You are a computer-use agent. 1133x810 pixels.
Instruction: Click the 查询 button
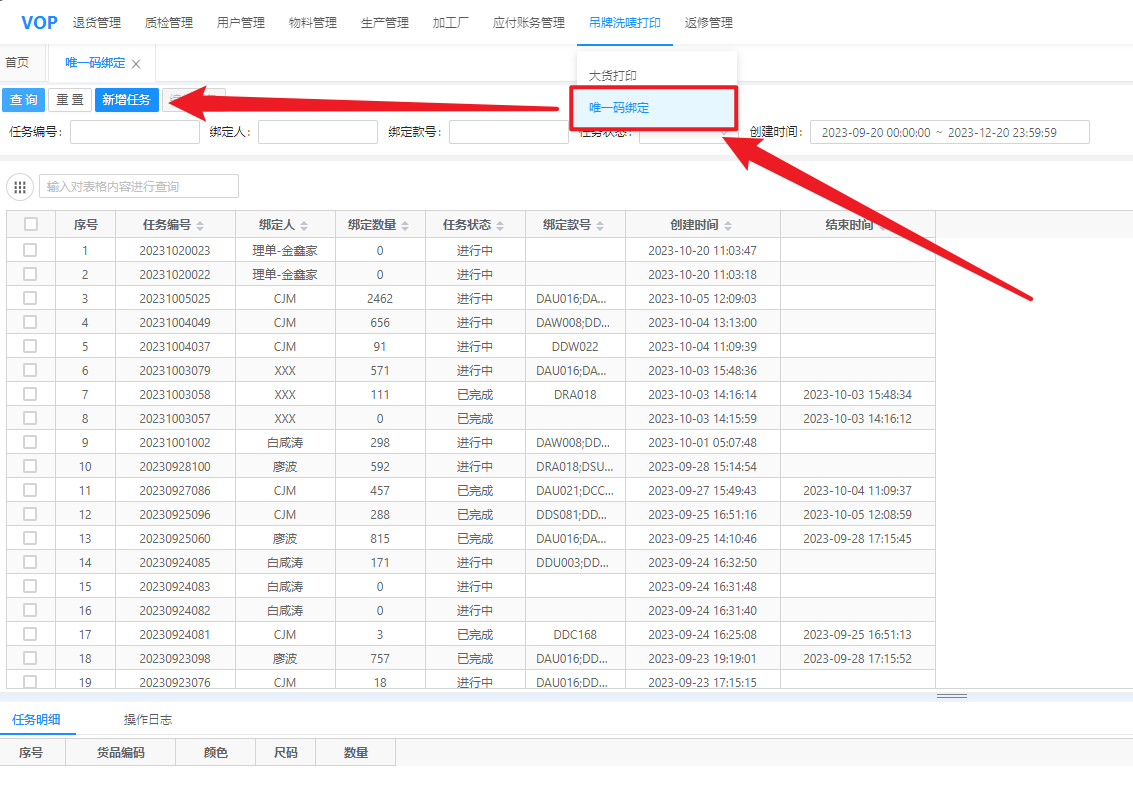coord(24,100)
